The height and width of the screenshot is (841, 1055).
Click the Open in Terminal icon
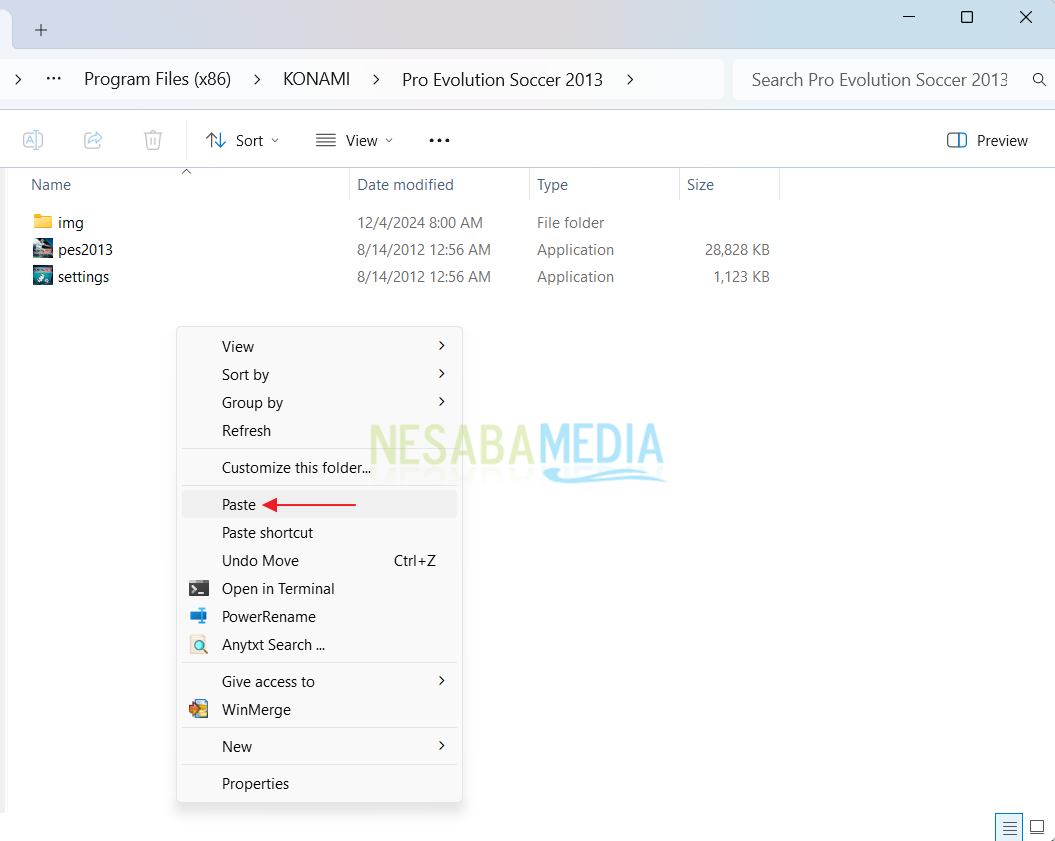click(198, 589)
